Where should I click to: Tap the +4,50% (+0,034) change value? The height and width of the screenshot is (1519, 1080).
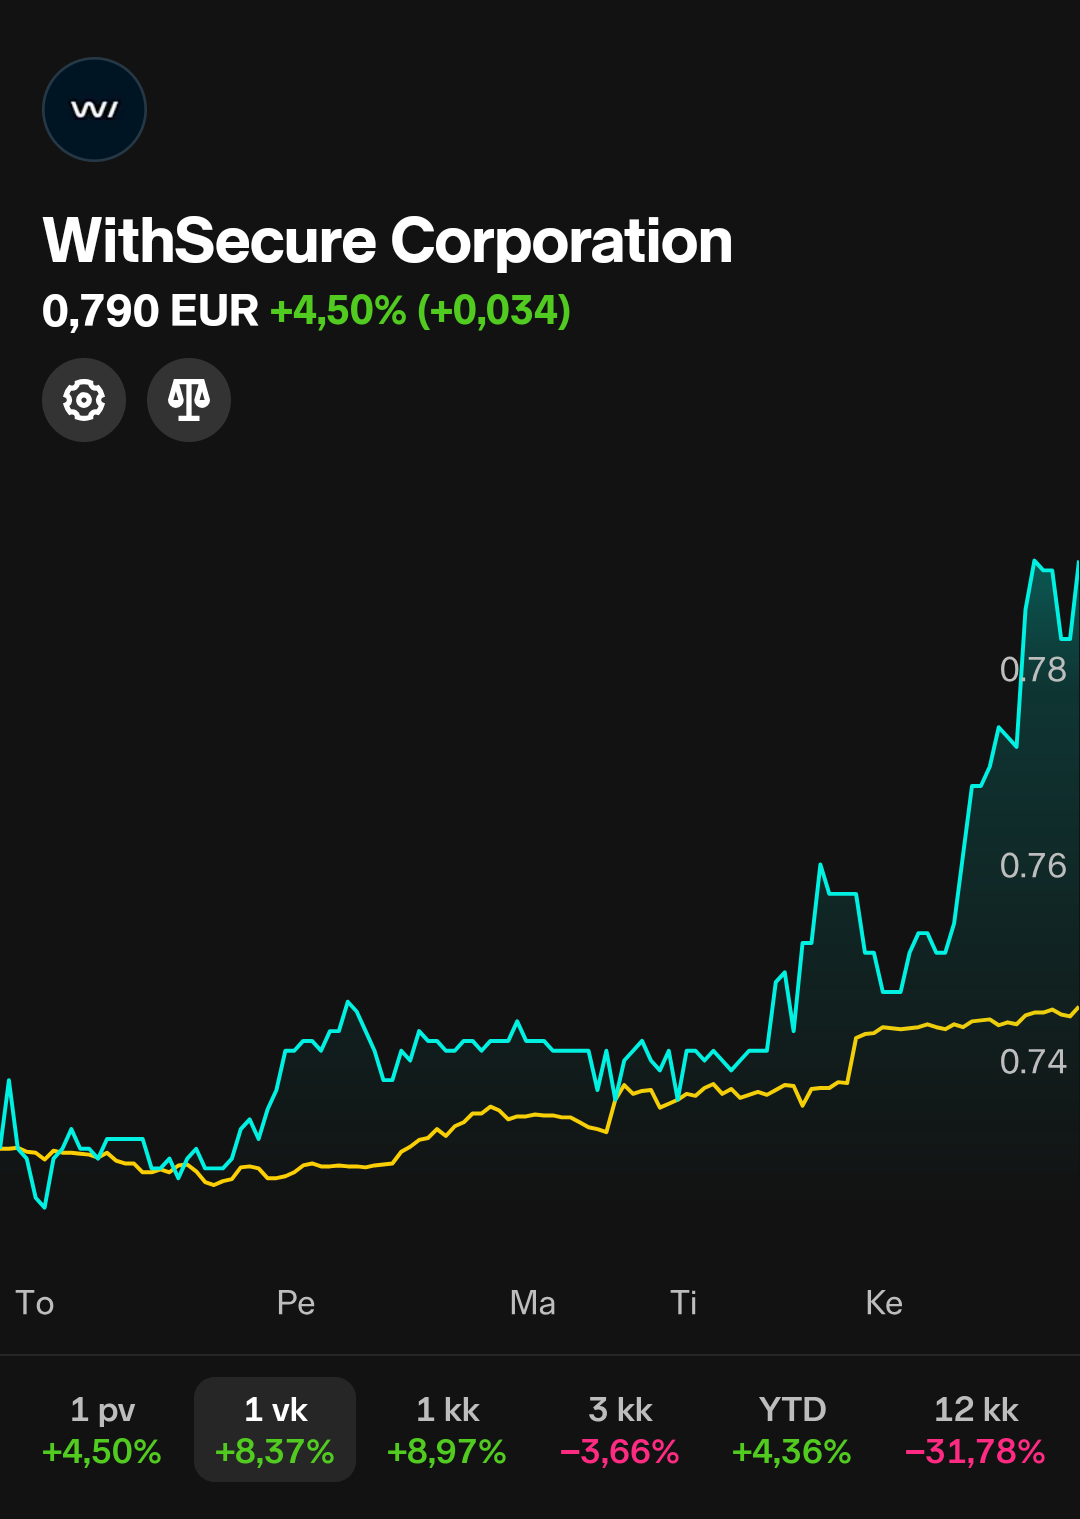[x=420, y=311]
